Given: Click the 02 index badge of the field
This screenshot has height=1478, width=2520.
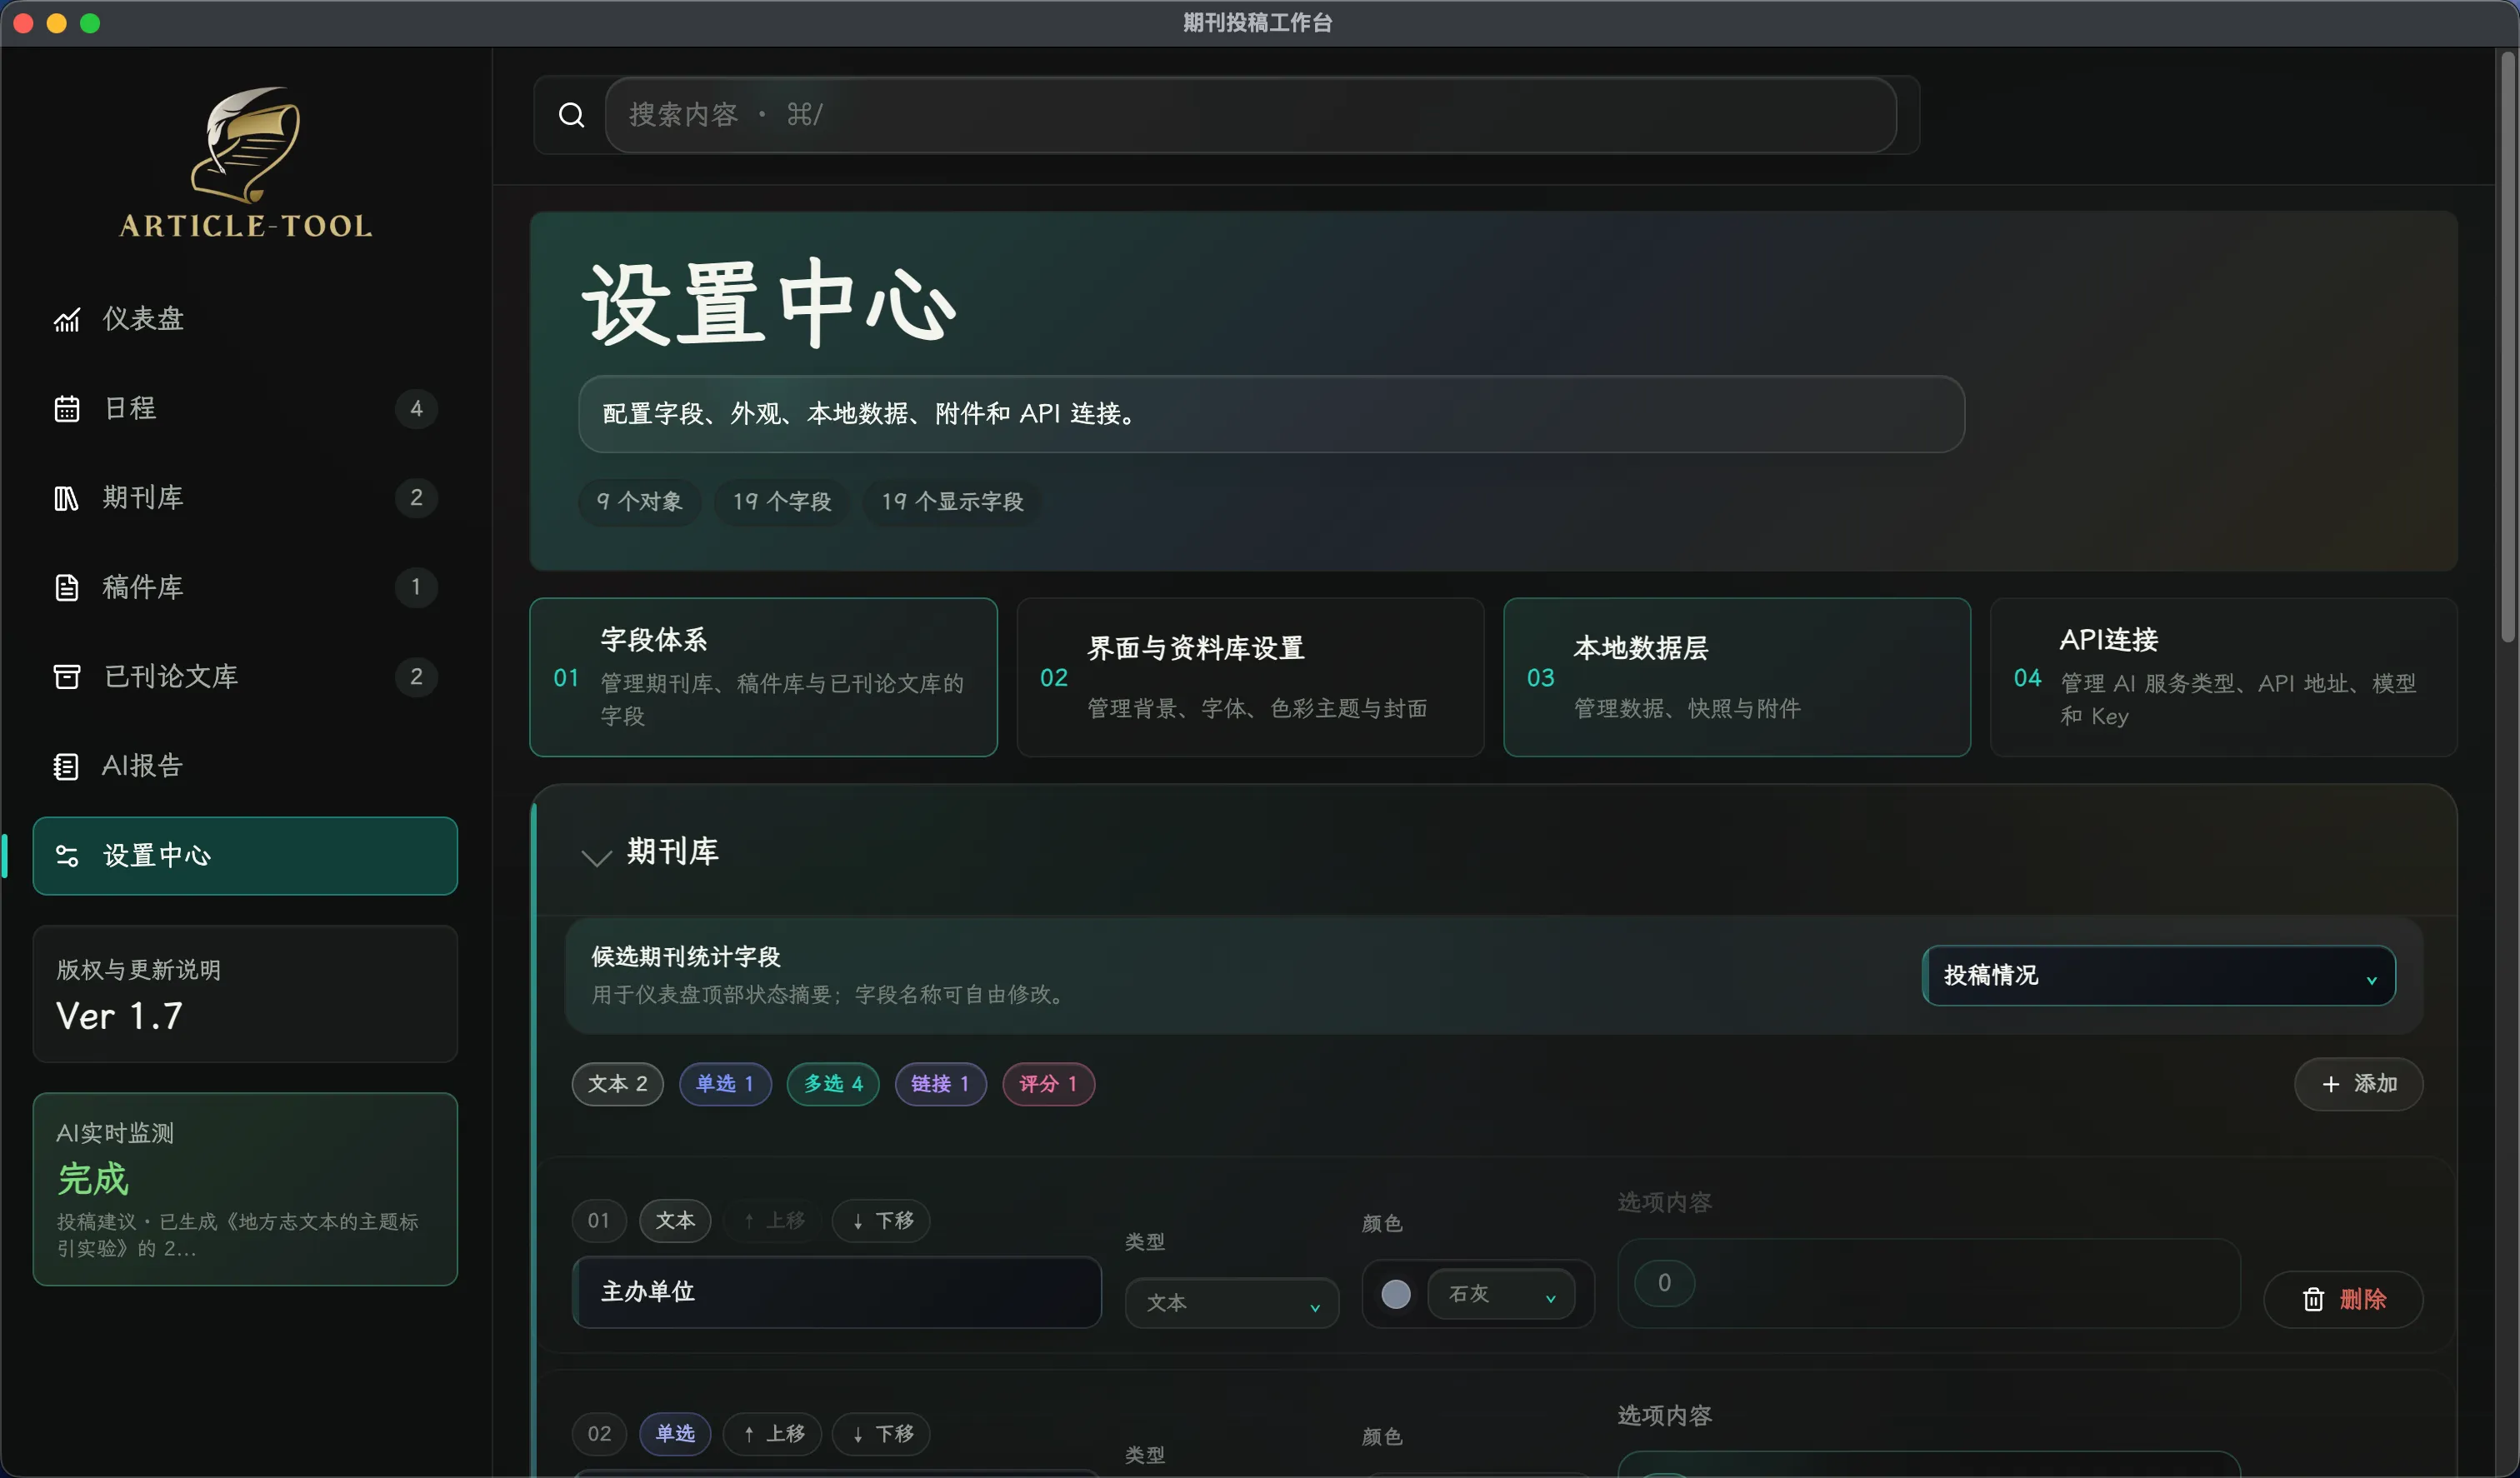Looking at the screenshot, I should (599, 1434).
